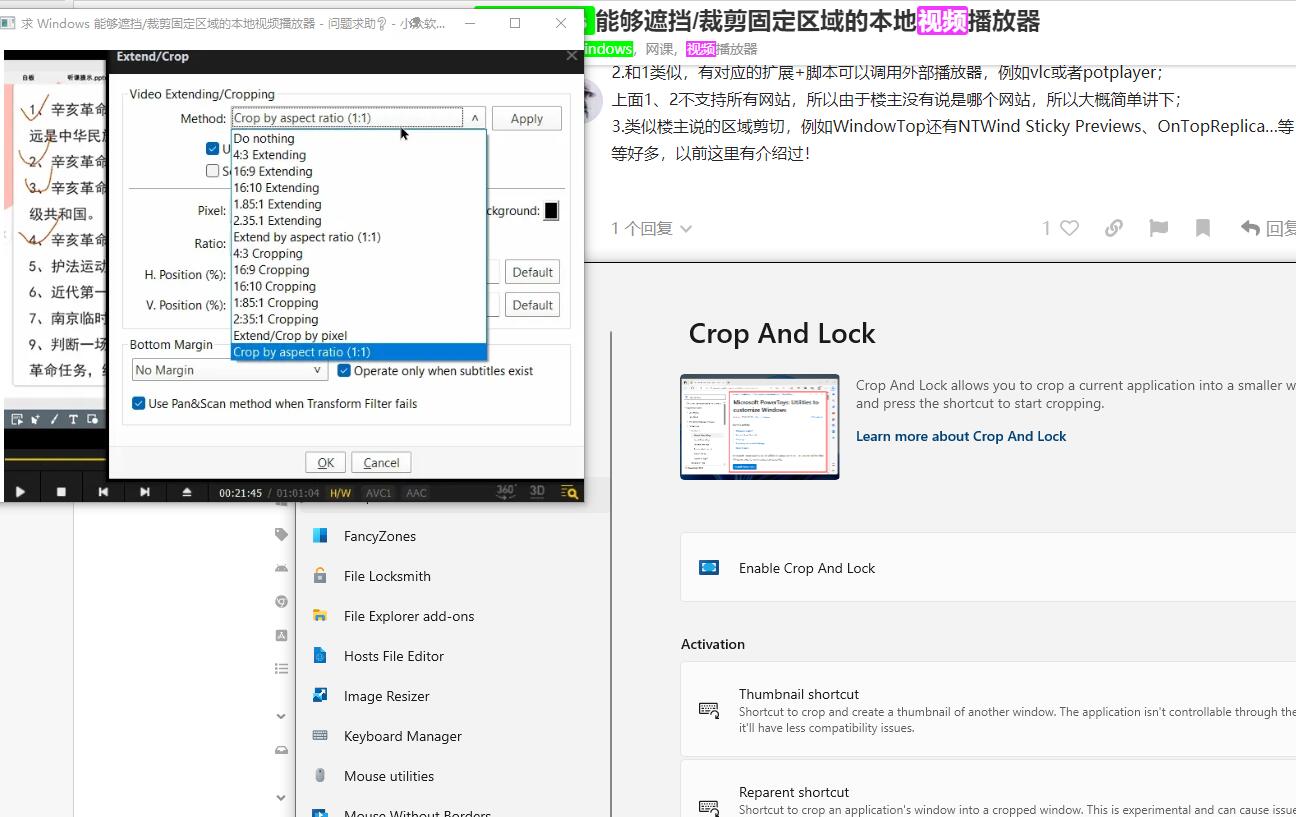Select 'Do nothing' from Method list

click(x=359, y=139)
